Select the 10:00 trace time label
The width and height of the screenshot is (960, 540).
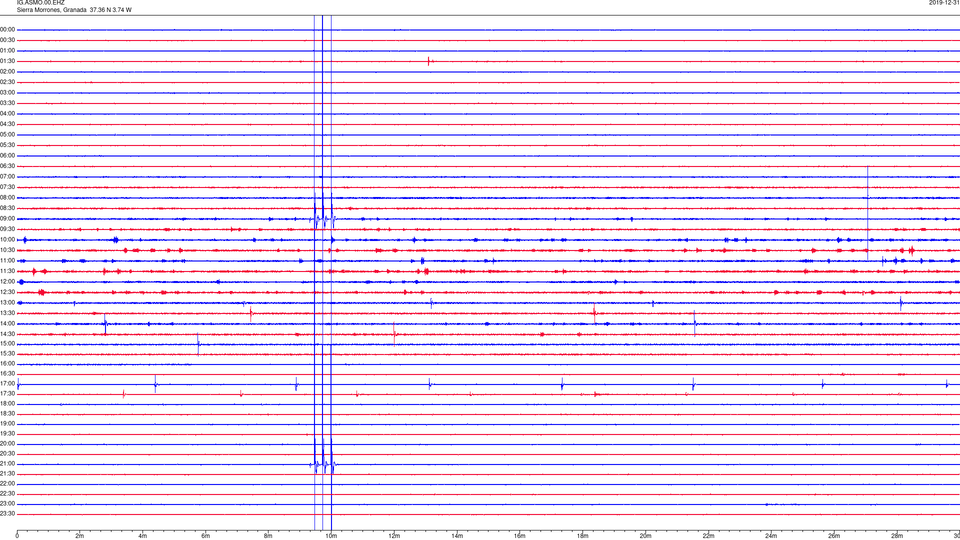click(x=7, y=239)
